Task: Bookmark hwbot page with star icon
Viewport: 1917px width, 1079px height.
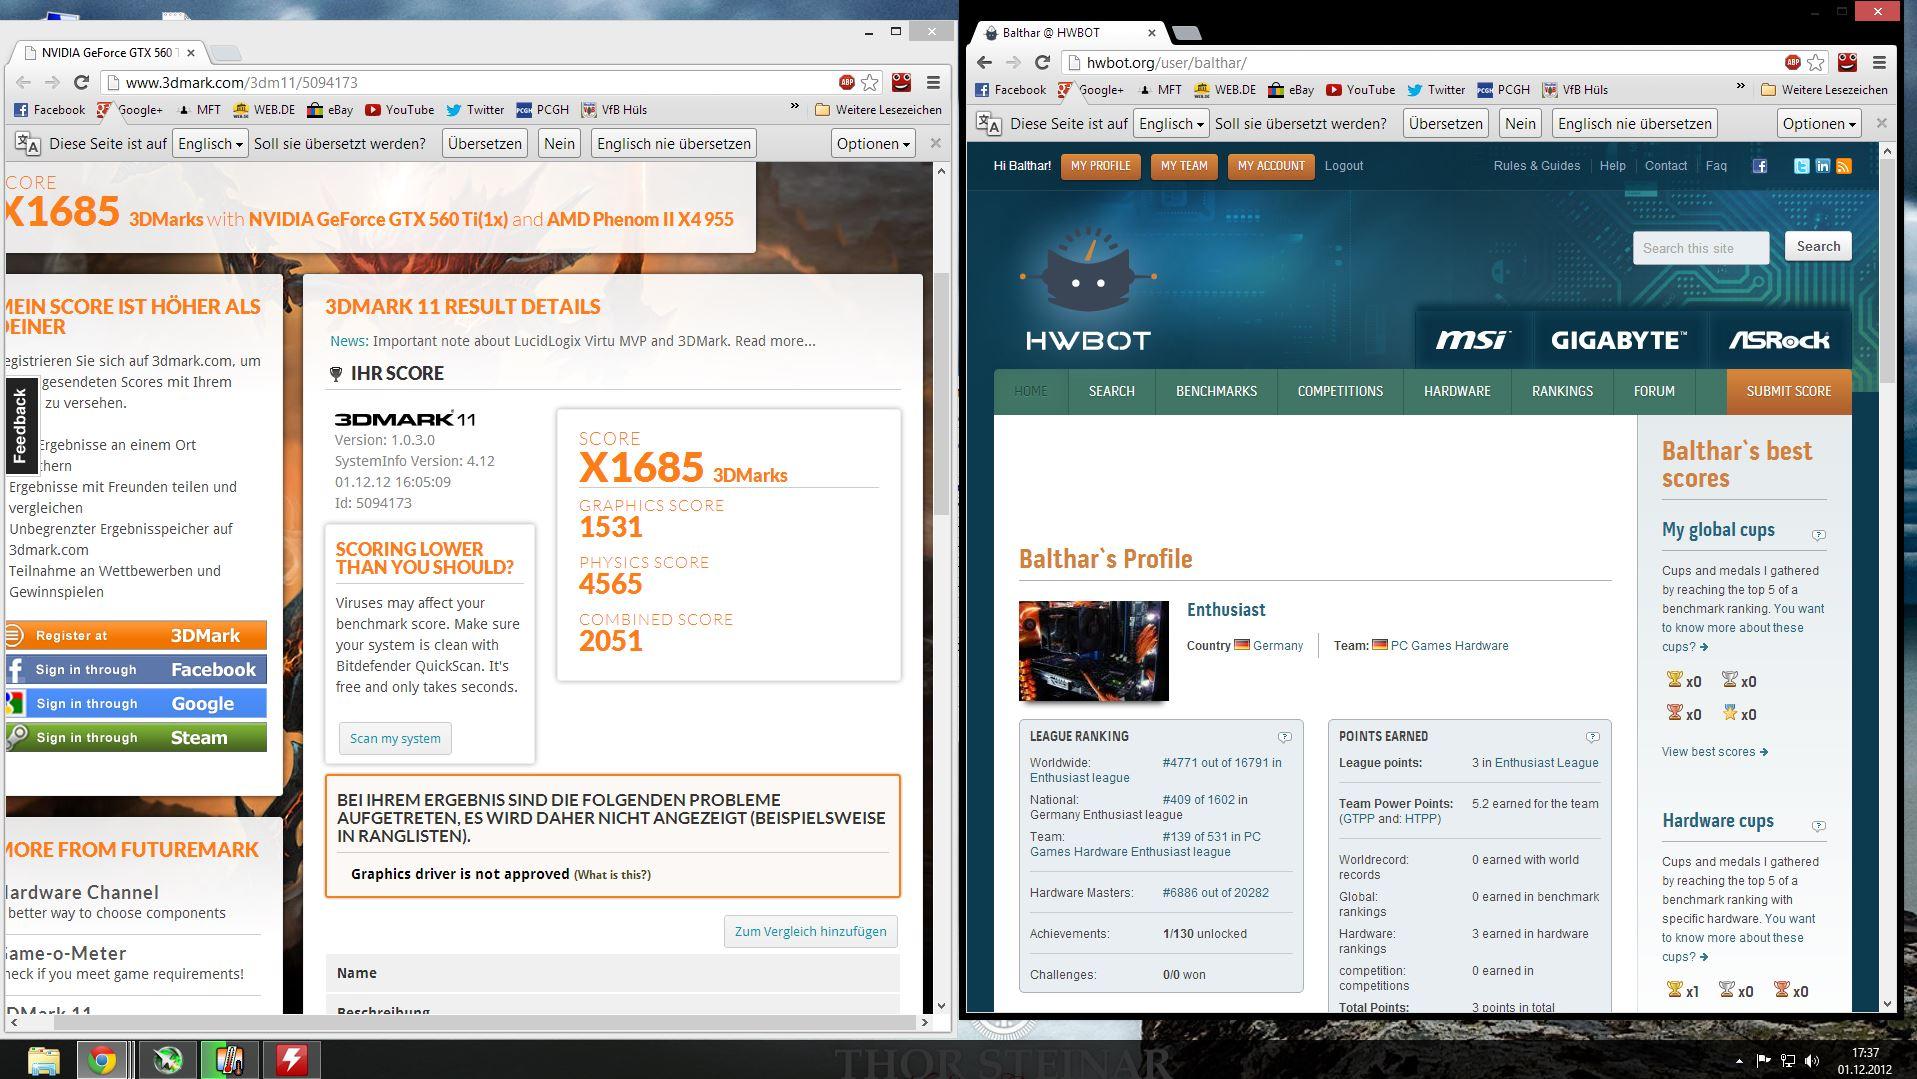Action: [x=1816, y=62]
